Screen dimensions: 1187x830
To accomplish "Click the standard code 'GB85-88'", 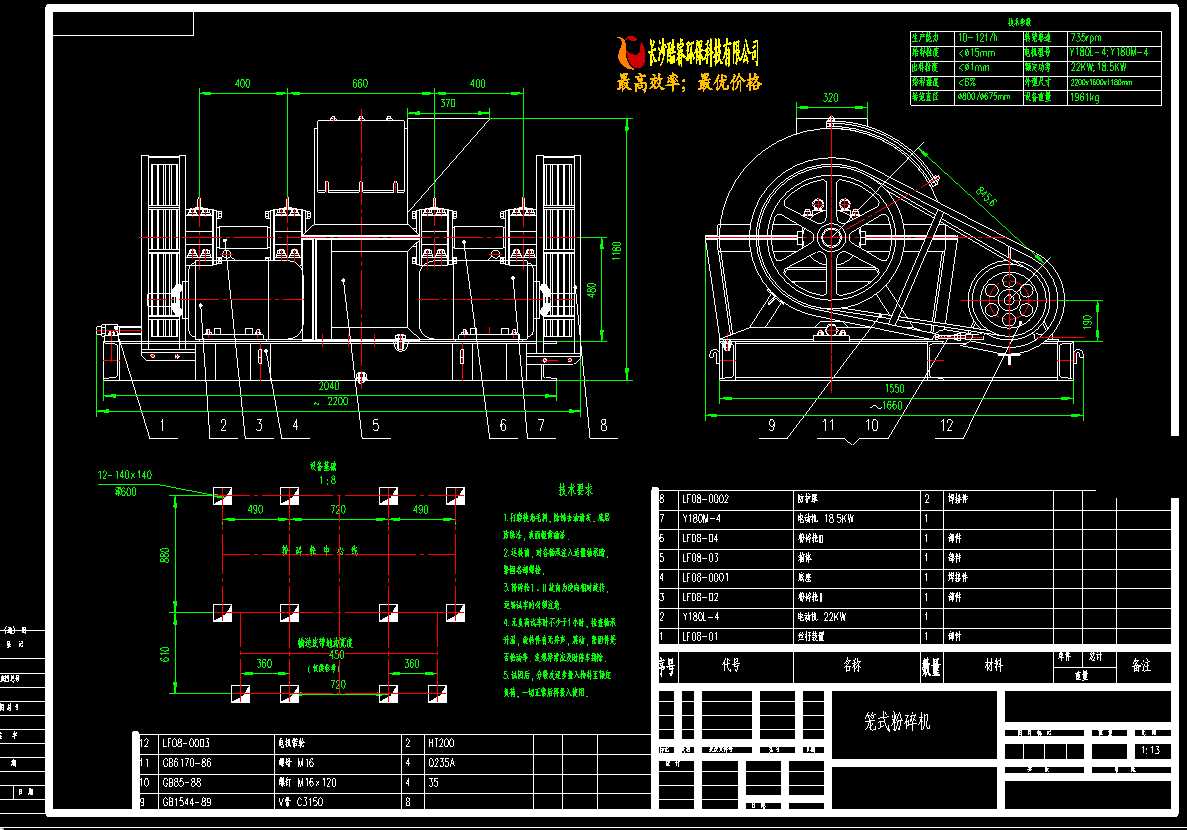I will click(x=182, y=783).
